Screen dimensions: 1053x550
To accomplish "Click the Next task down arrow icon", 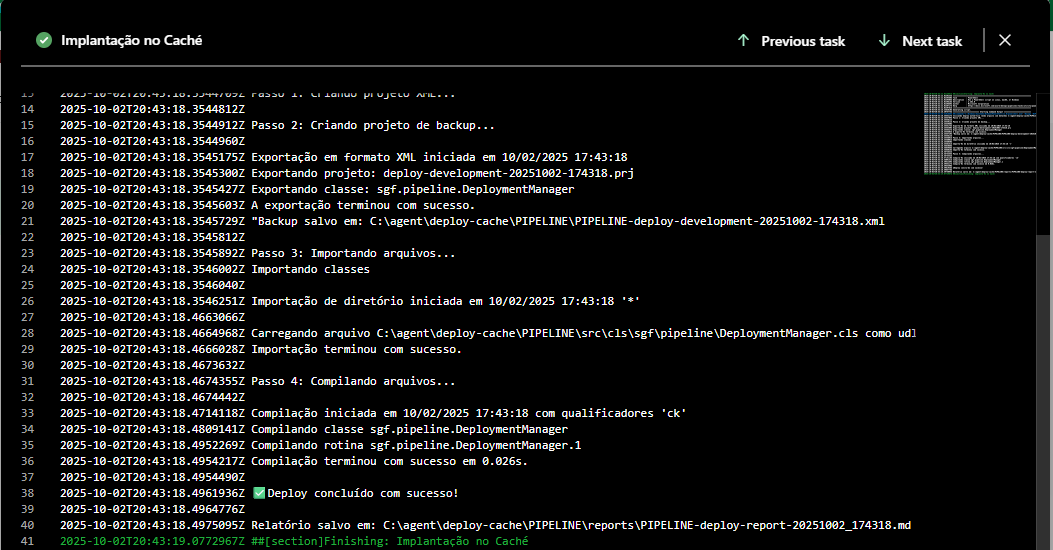I will (884, 41).
